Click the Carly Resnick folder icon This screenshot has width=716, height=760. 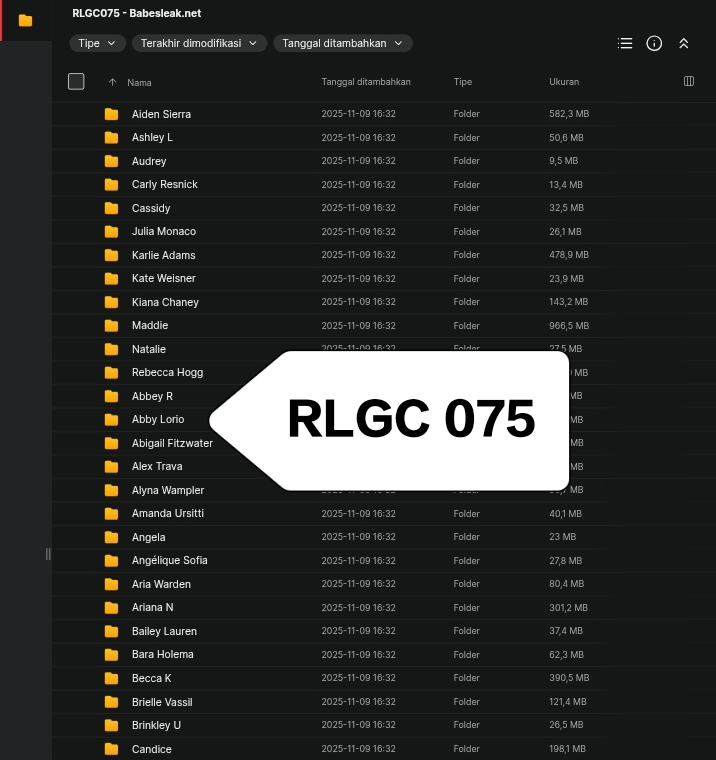(111, 185)
